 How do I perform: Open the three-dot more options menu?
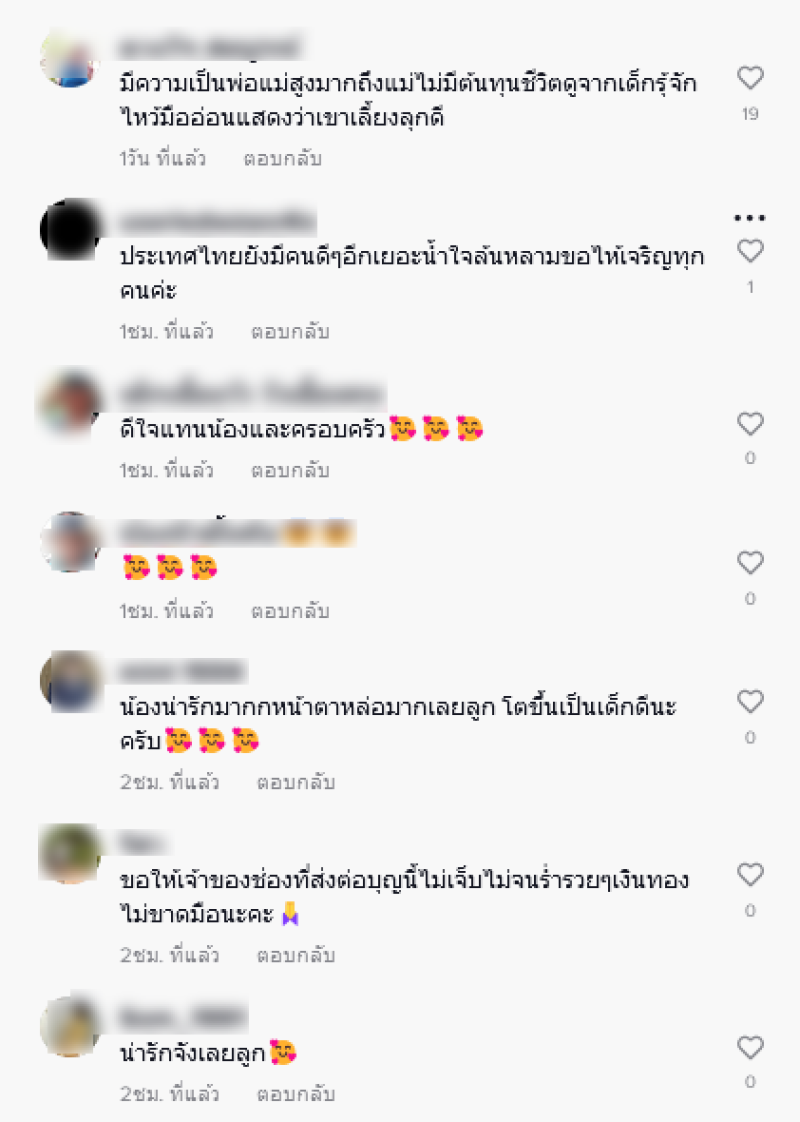(x=750, y=218)
